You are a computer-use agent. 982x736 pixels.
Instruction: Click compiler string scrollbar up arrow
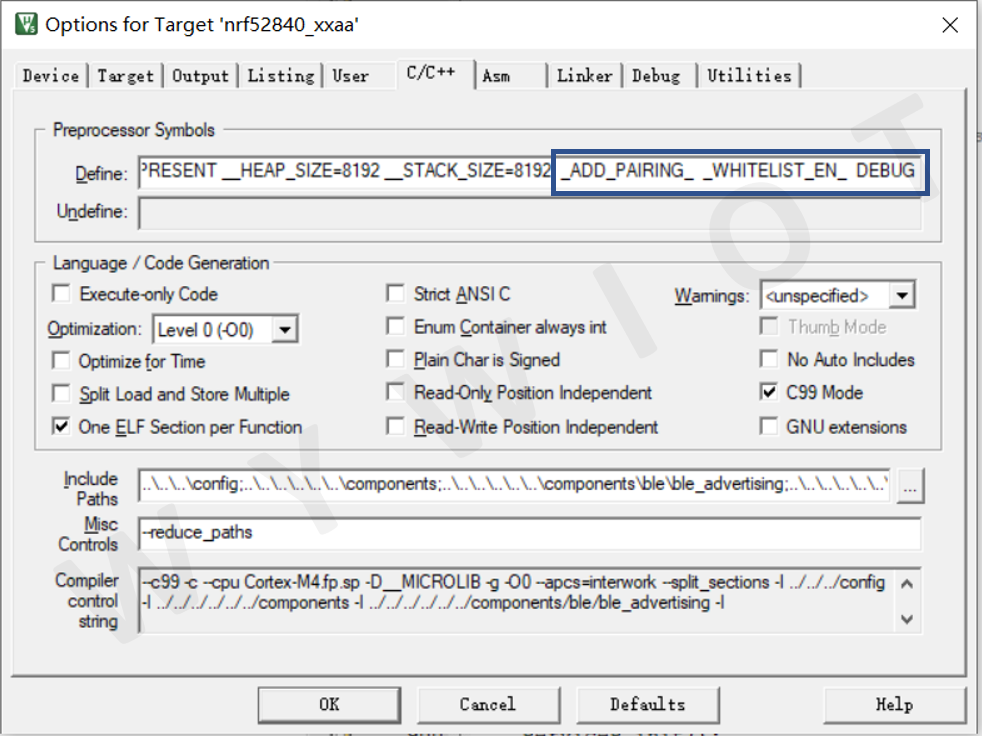coord(907,584)
